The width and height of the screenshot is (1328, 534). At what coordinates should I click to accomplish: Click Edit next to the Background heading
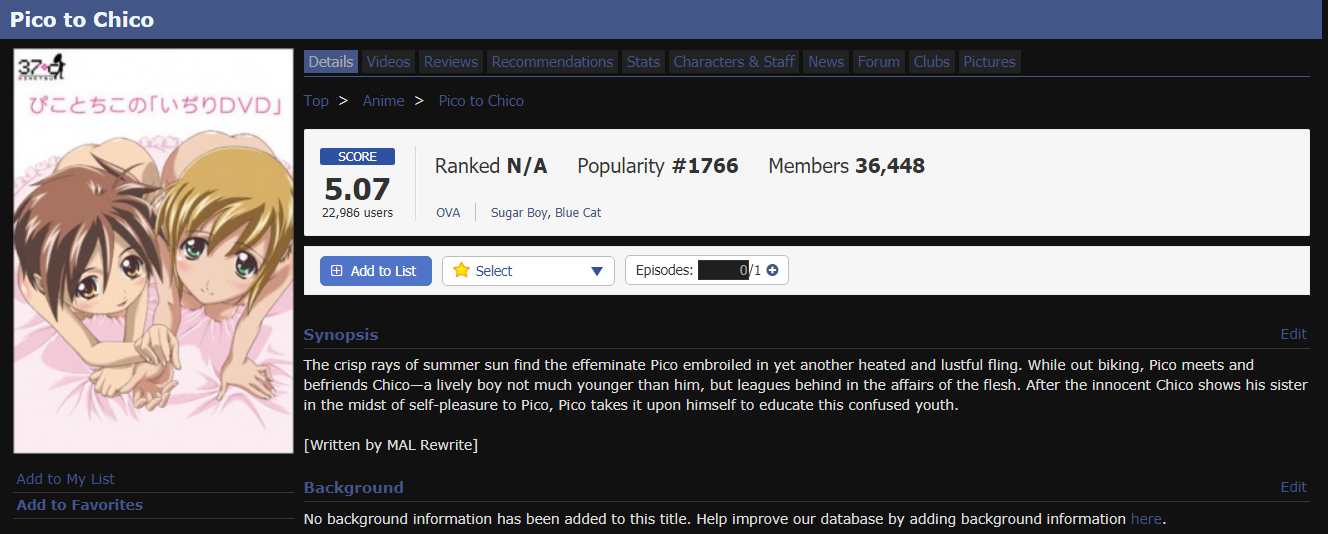(x=1293, y=487)
